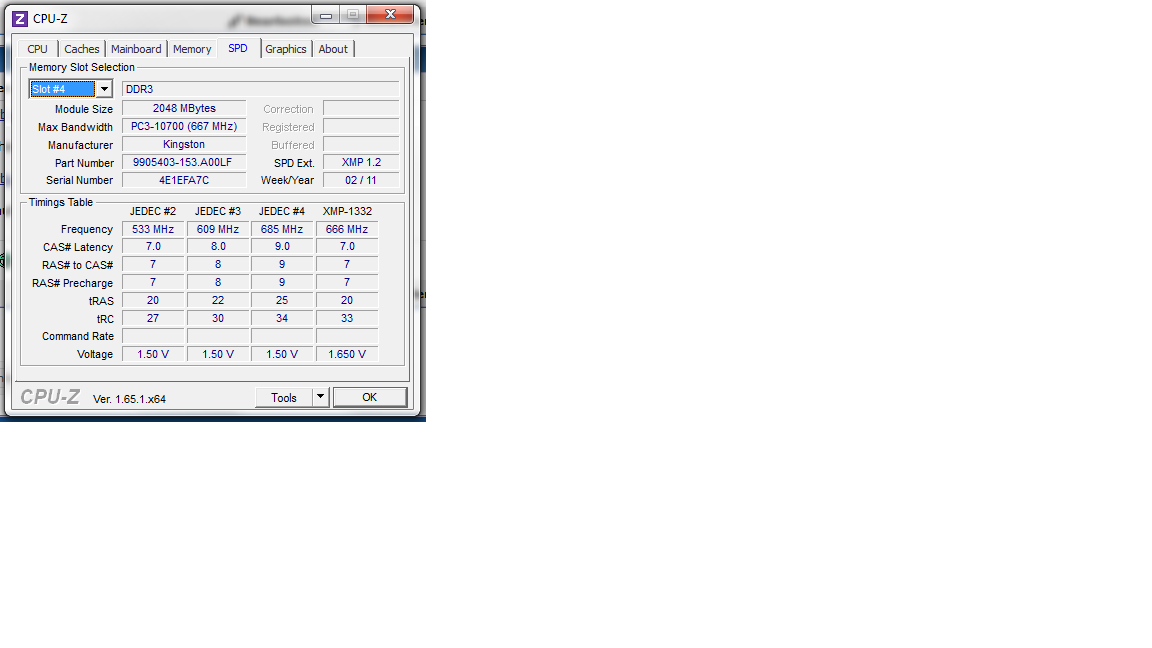Click the JEDEC #4 column header

[x=281, y=211]
